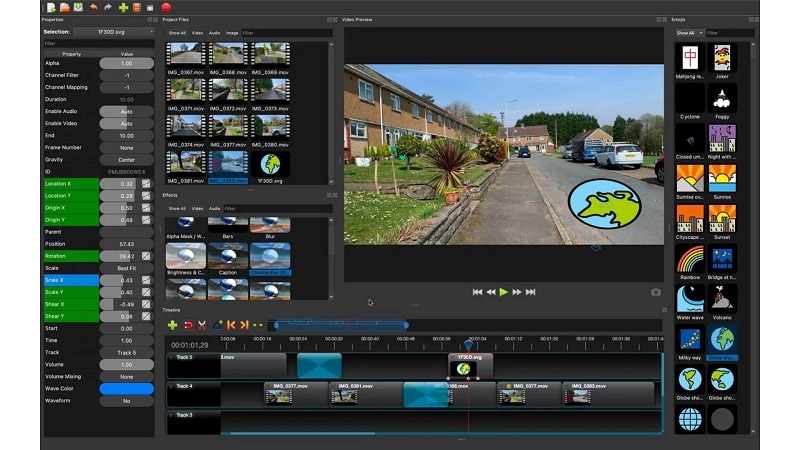Add a marker on the timeline toolbar
The width and height of the screenshot is (800, 450).
tap(217, 325)
